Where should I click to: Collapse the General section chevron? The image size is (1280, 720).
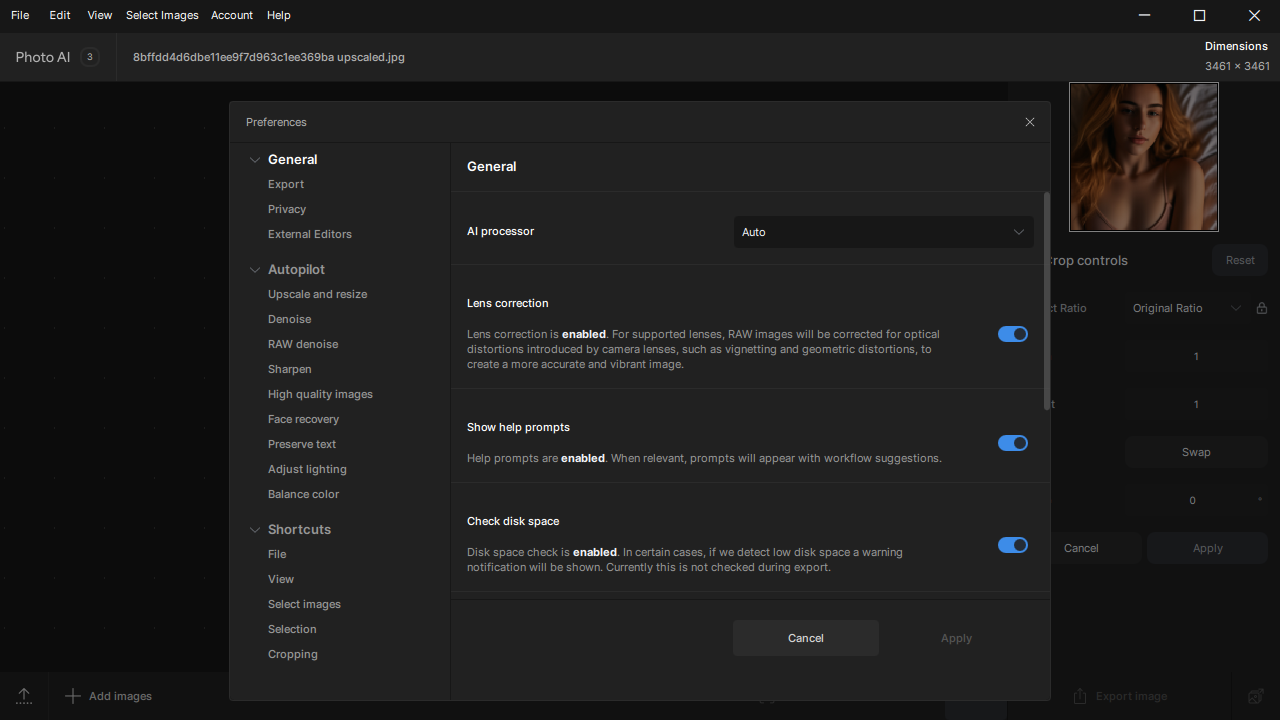[x=255, y=160]
